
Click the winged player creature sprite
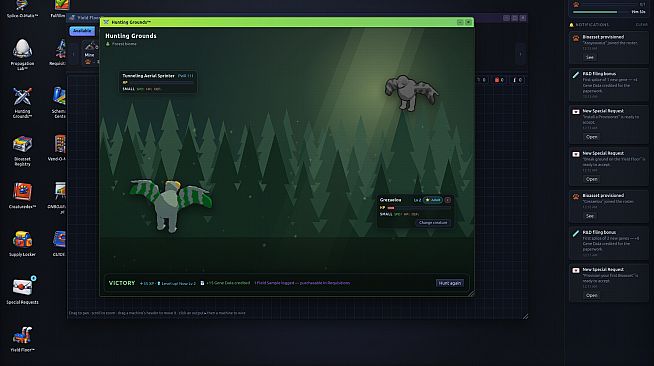coord(170,205)
